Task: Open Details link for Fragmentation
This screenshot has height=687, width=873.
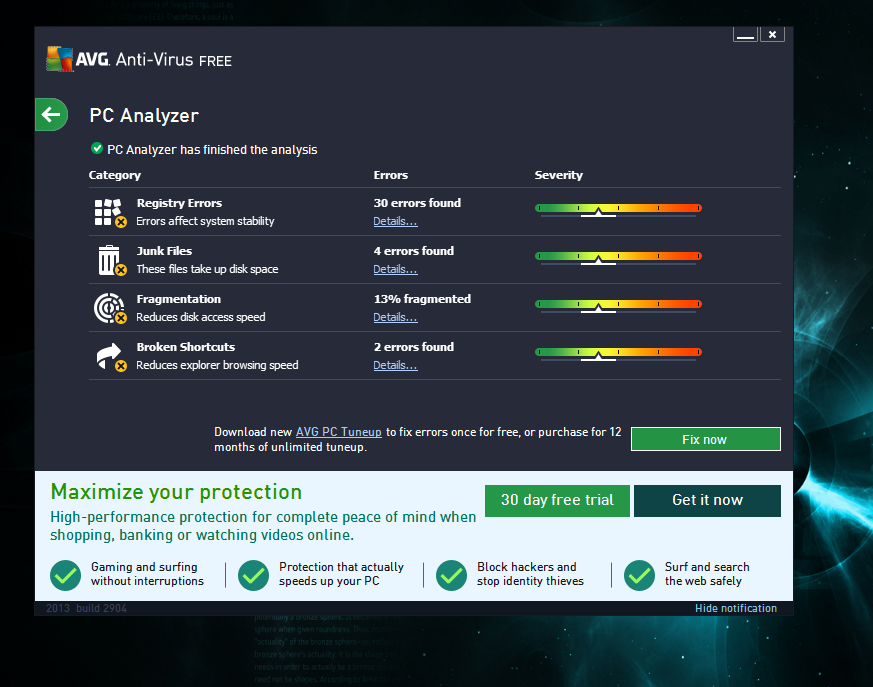Action: tap(395, 317)
